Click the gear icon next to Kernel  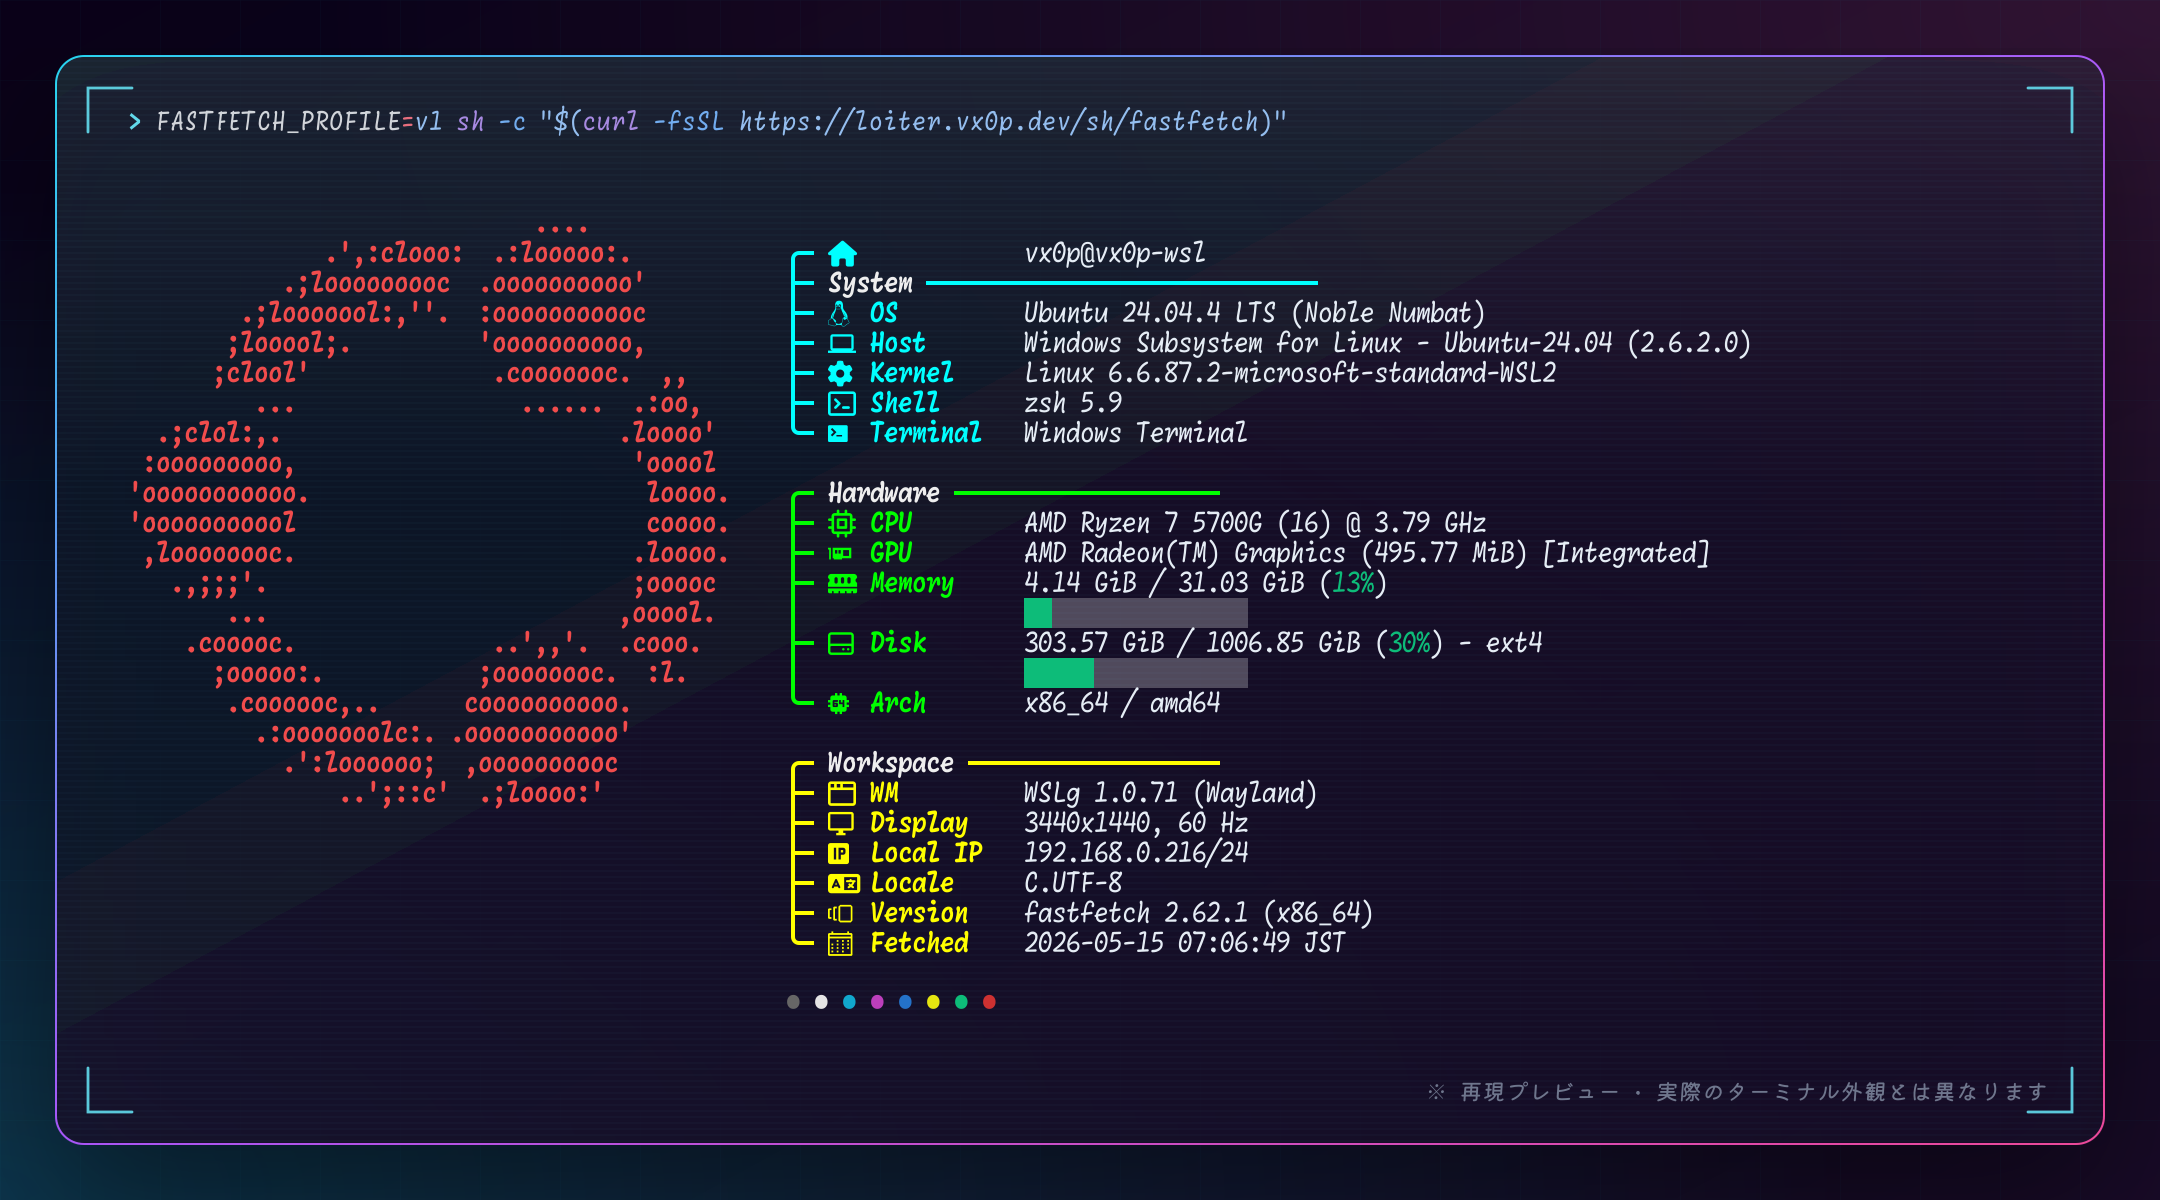(x=840, y=373)
